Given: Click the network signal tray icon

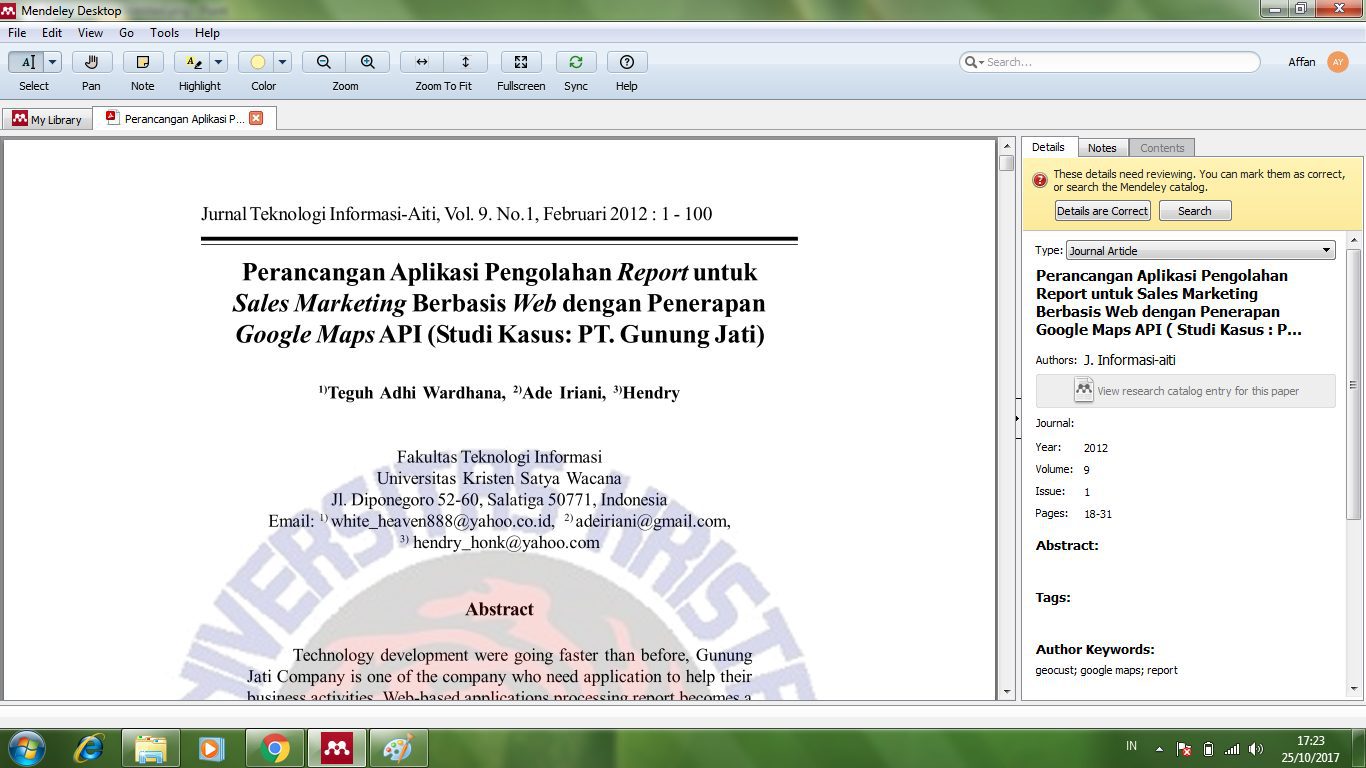Looking at the screenshot, I should [1232, 748].
